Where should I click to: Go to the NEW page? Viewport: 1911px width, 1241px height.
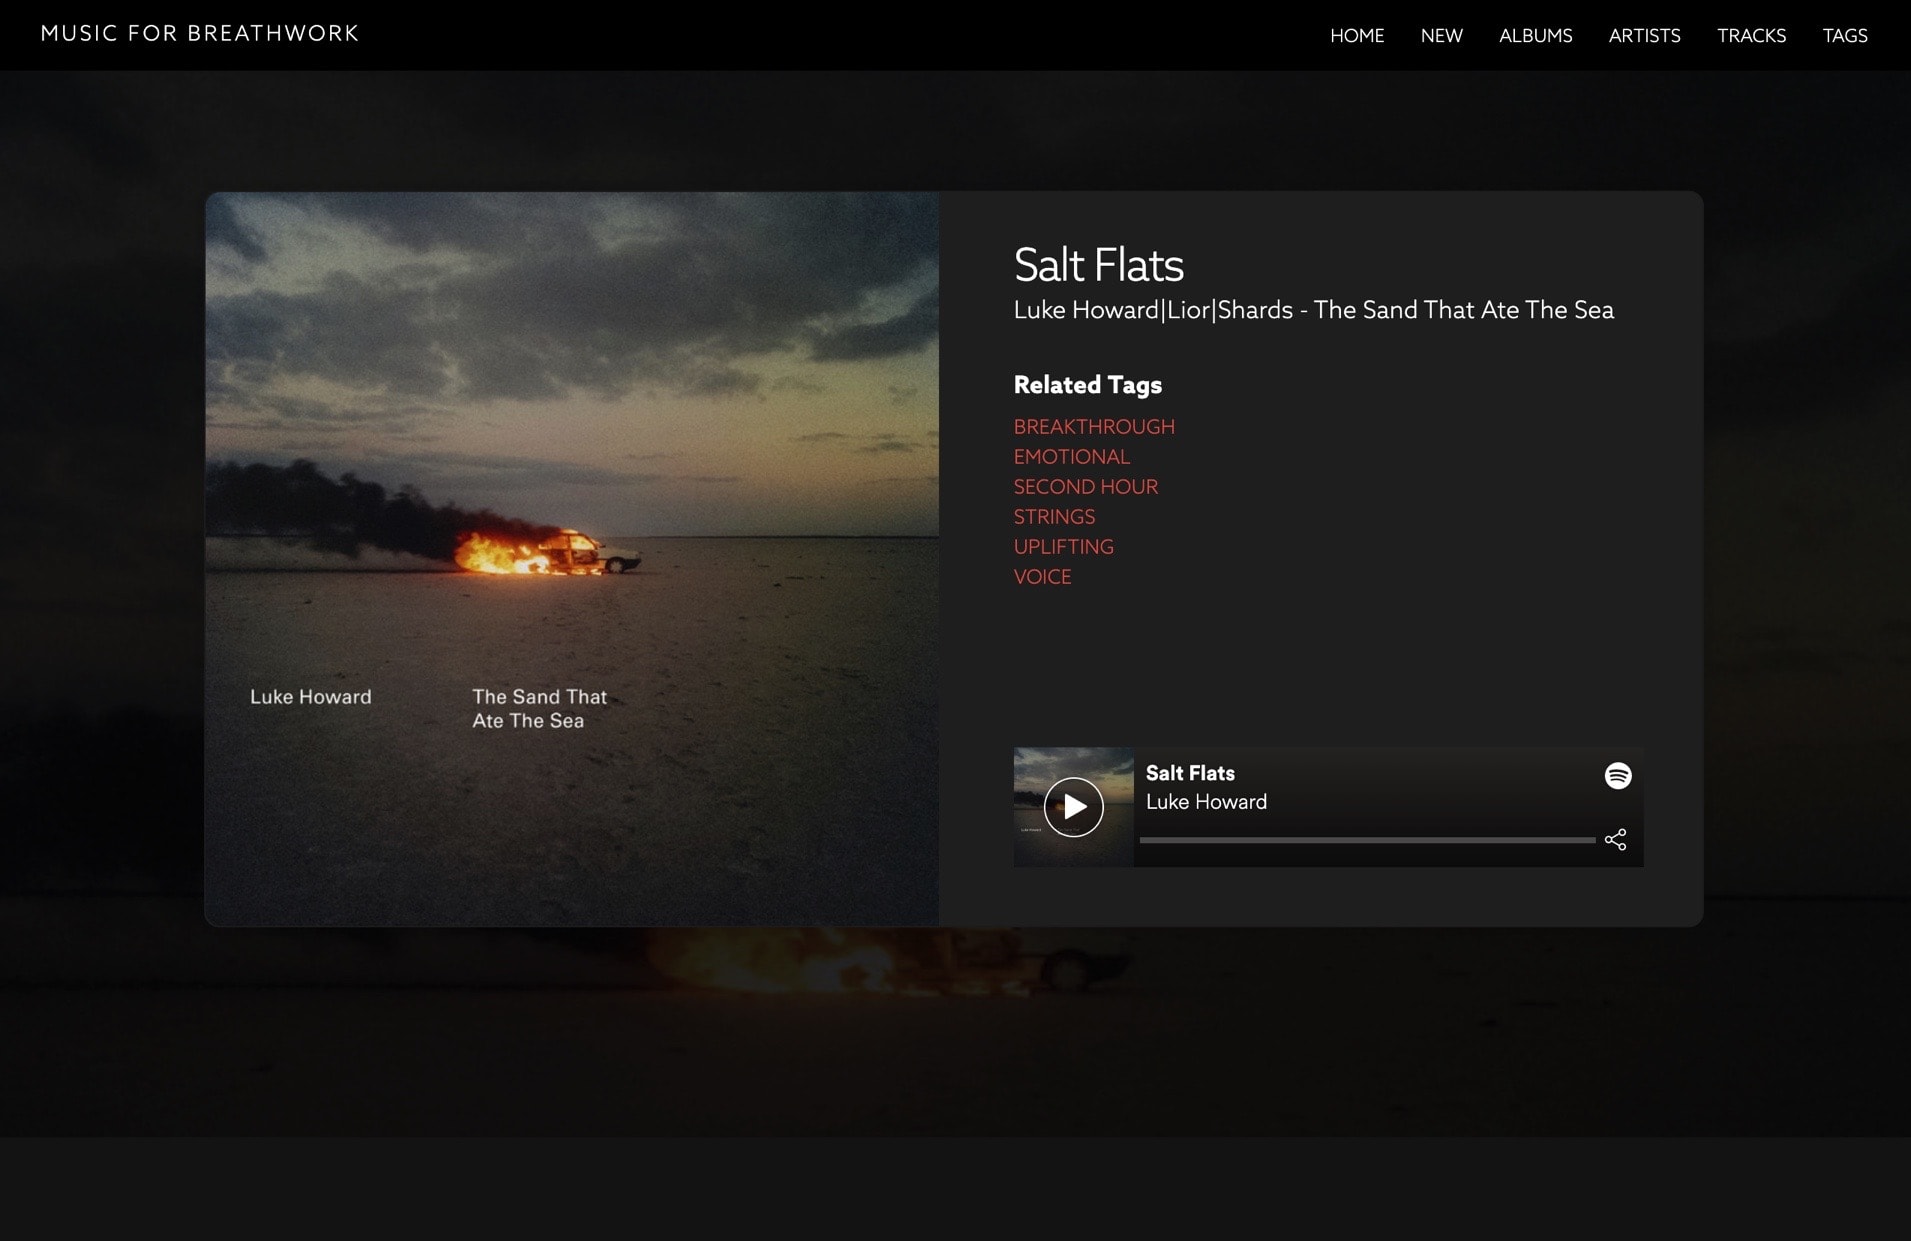click(x=1442, y=36)
